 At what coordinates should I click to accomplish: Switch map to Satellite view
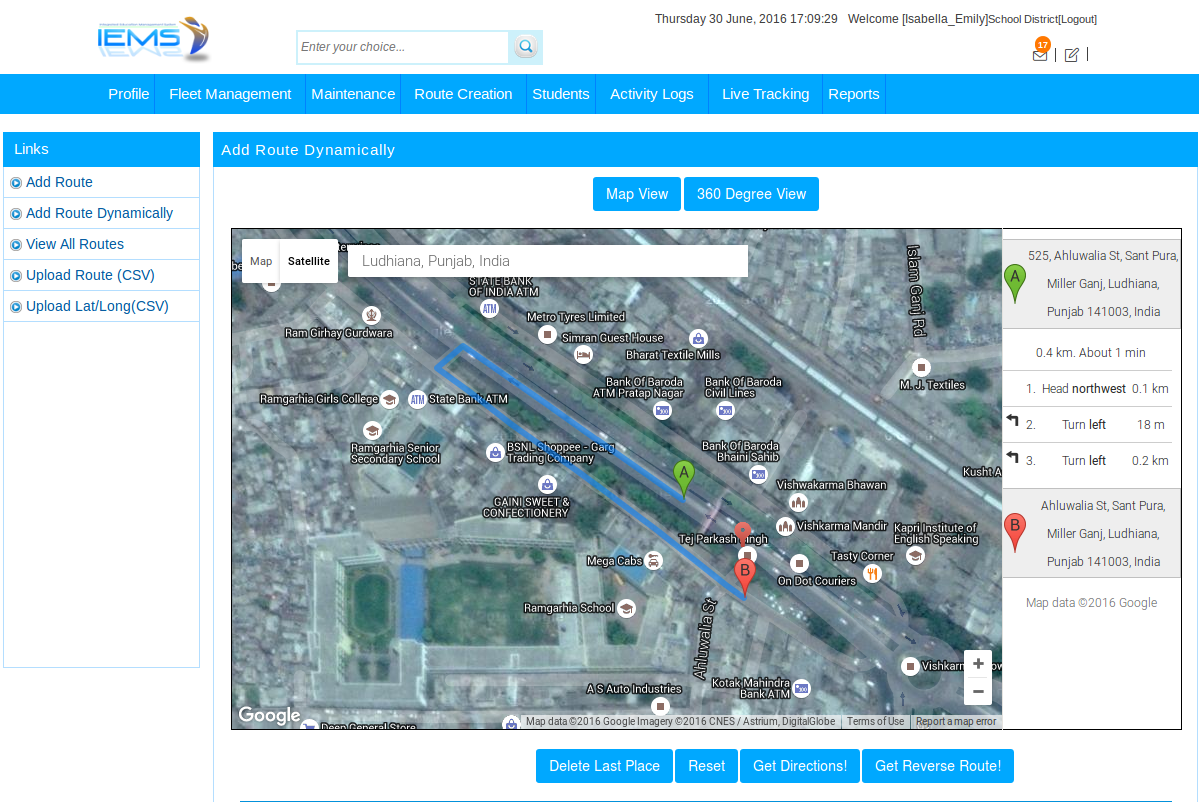(x=309, y=261)
